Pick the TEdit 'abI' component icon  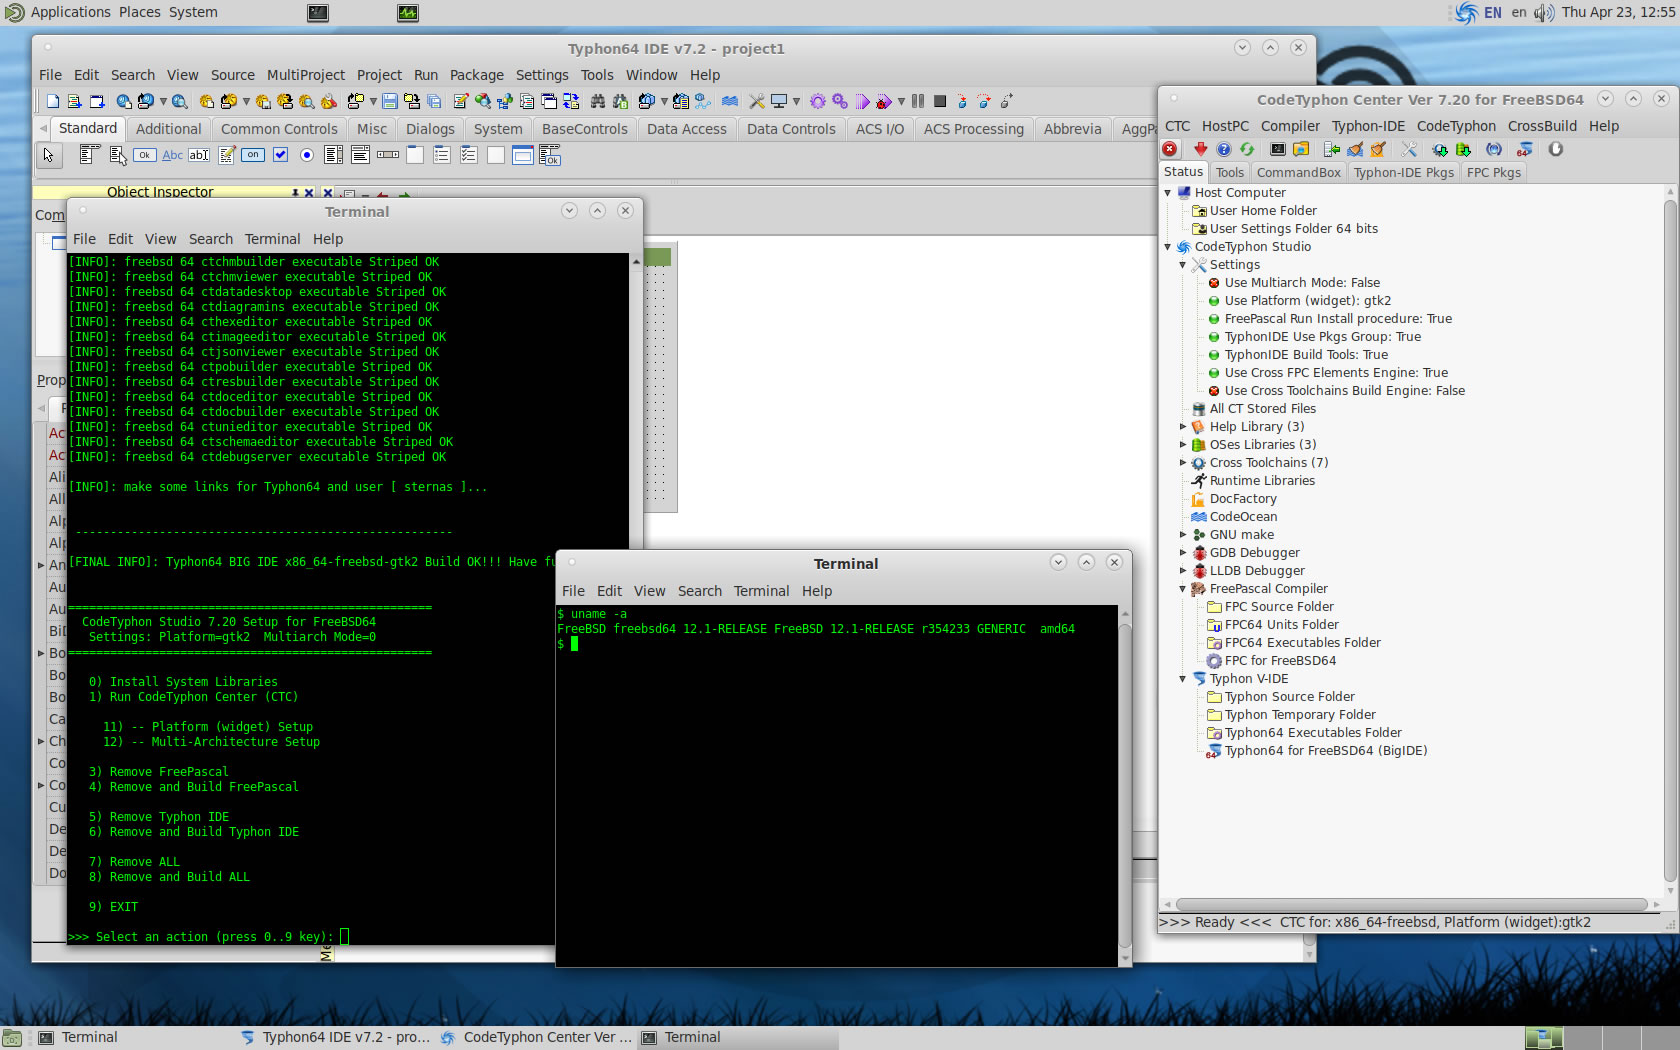click(199, 155)
